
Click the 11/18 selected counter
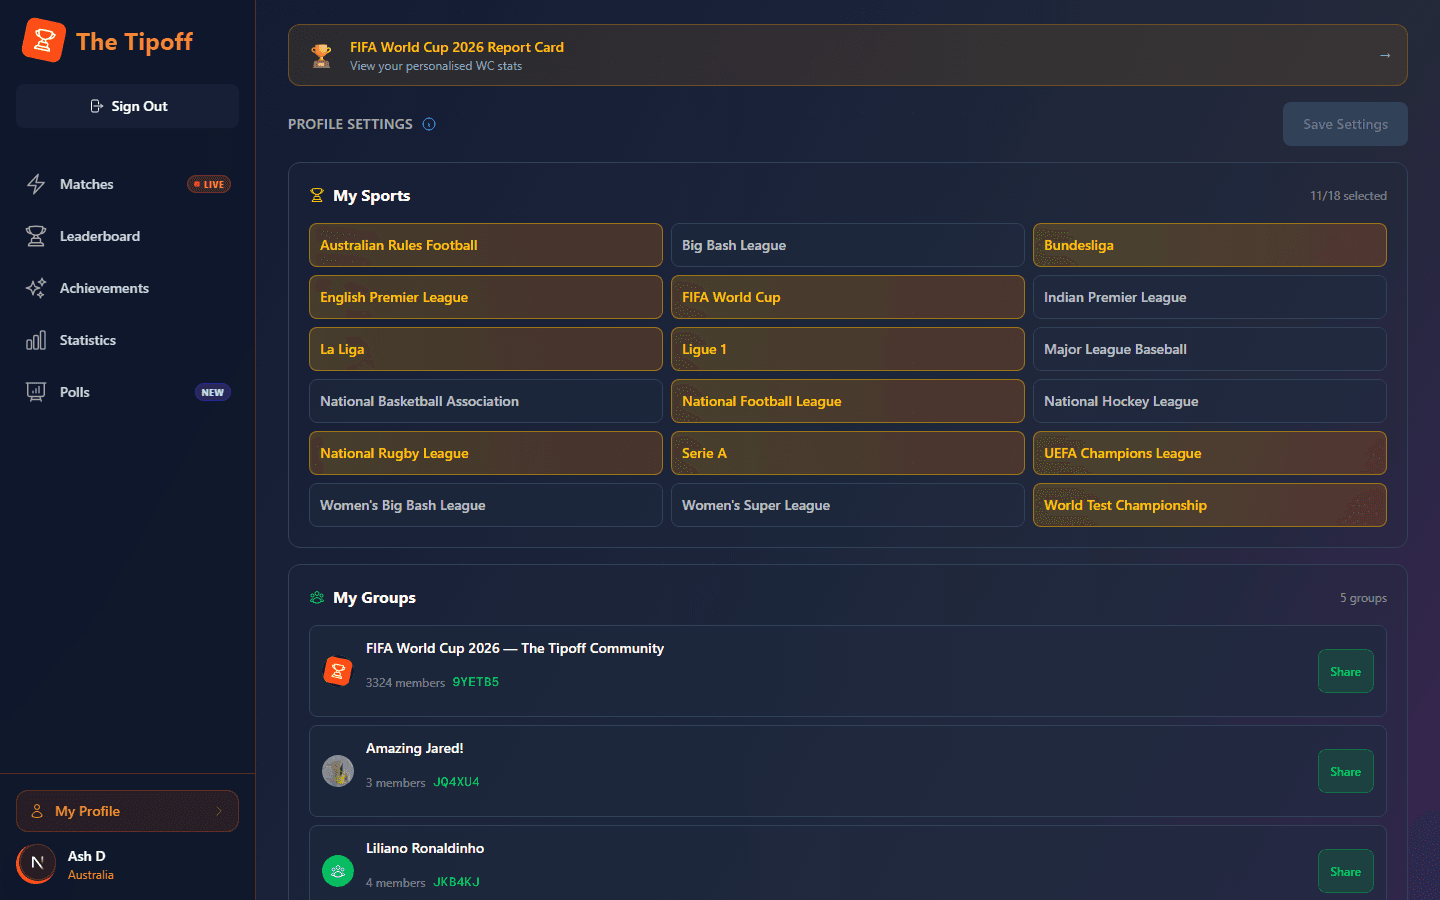(x=1348, y=196)
